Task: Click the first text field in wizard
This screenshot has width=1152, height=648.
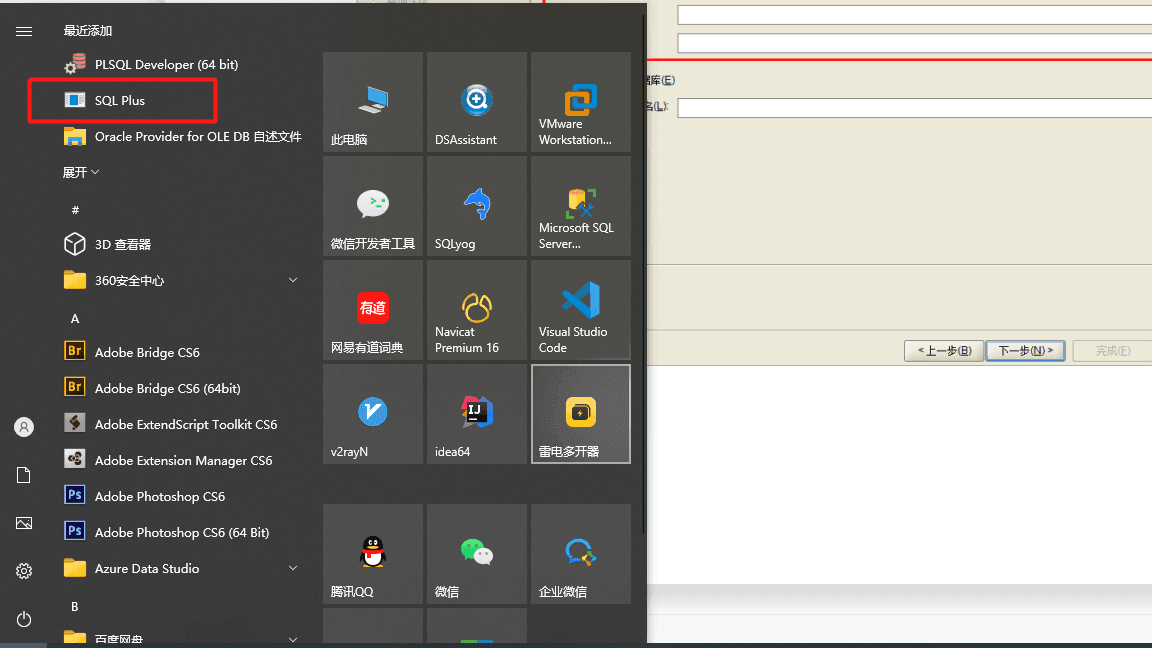Action: pos(915,15)
